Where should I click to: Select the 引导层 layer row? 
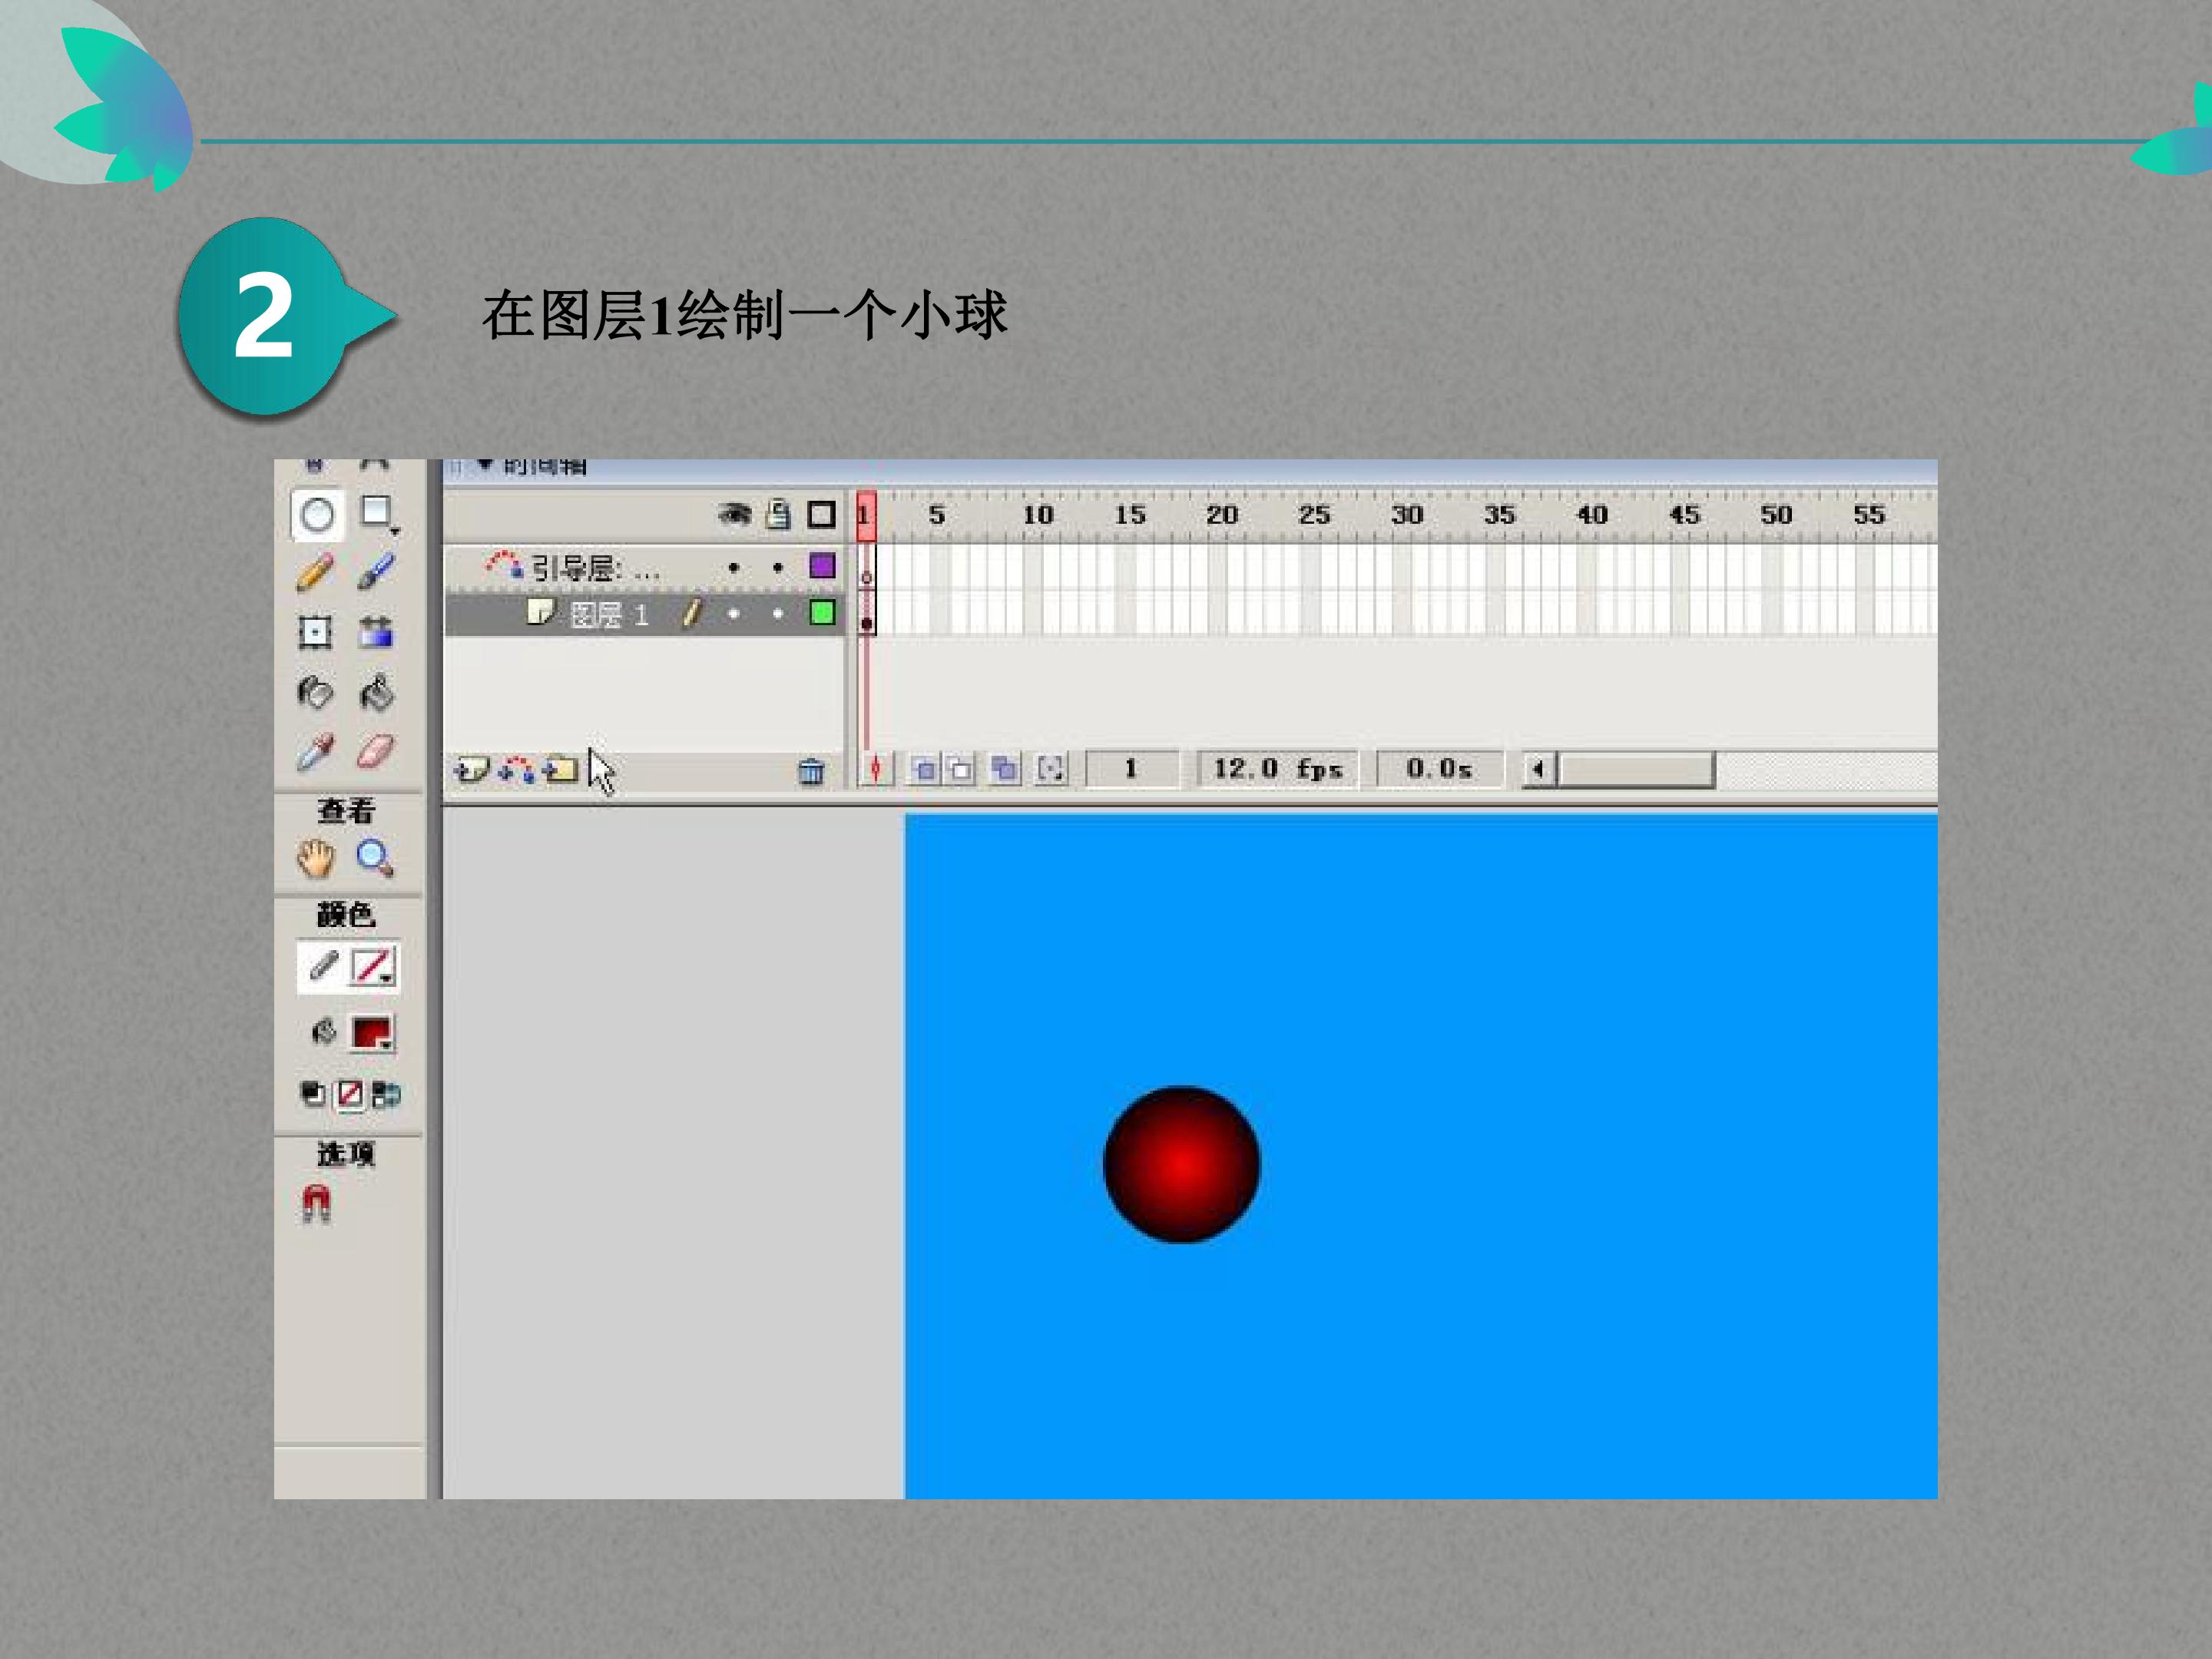pos(645,568)
